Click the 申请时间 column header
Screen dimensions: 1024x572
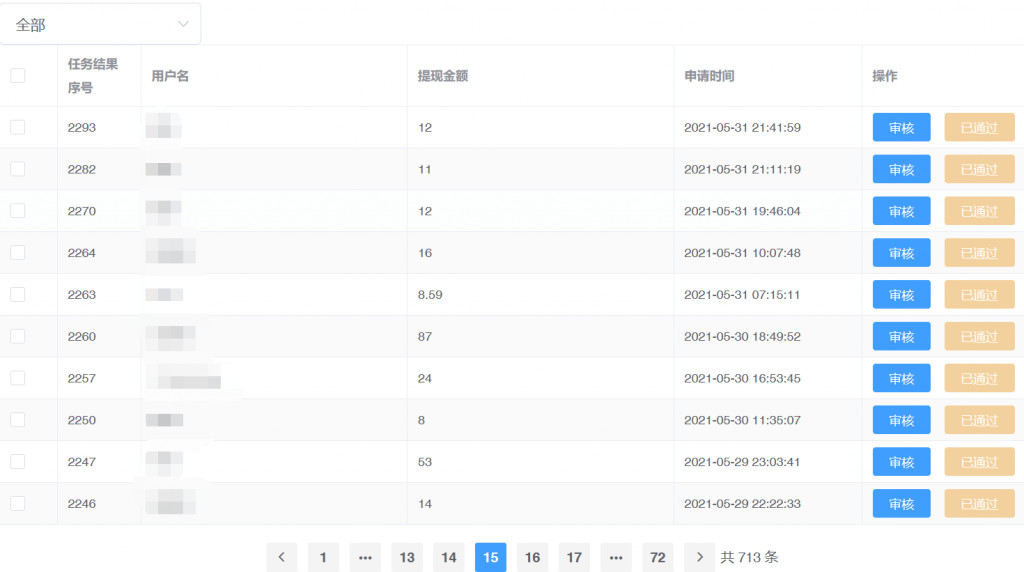pos(709,76)
